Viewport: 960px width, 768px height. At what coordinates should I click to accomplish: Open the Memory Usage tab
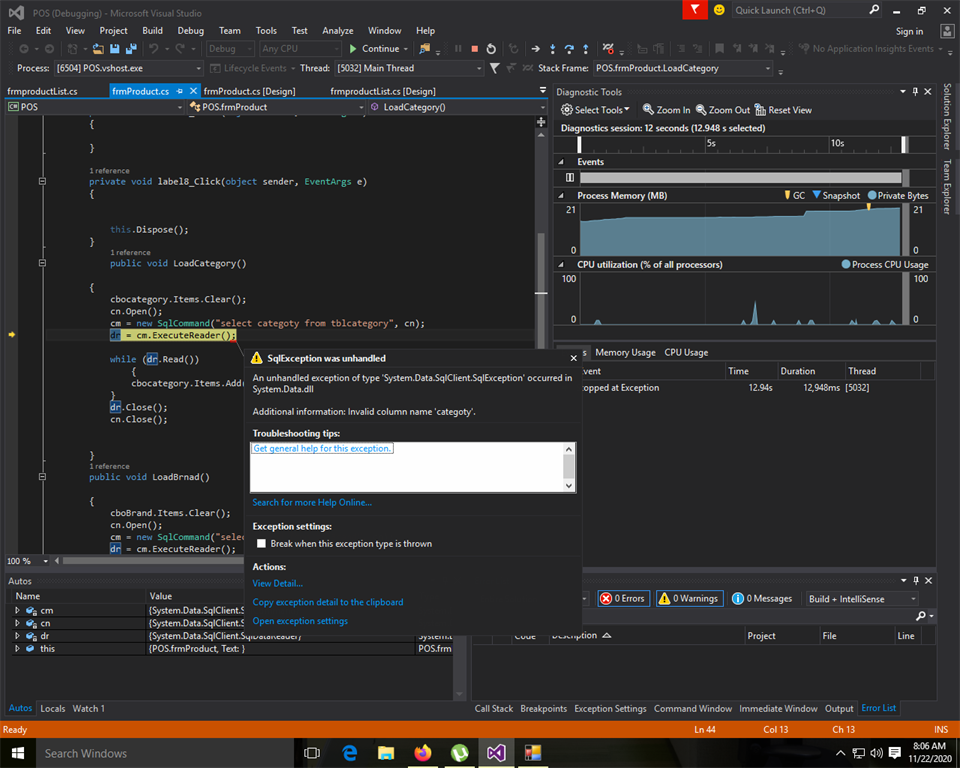point(625,352)
